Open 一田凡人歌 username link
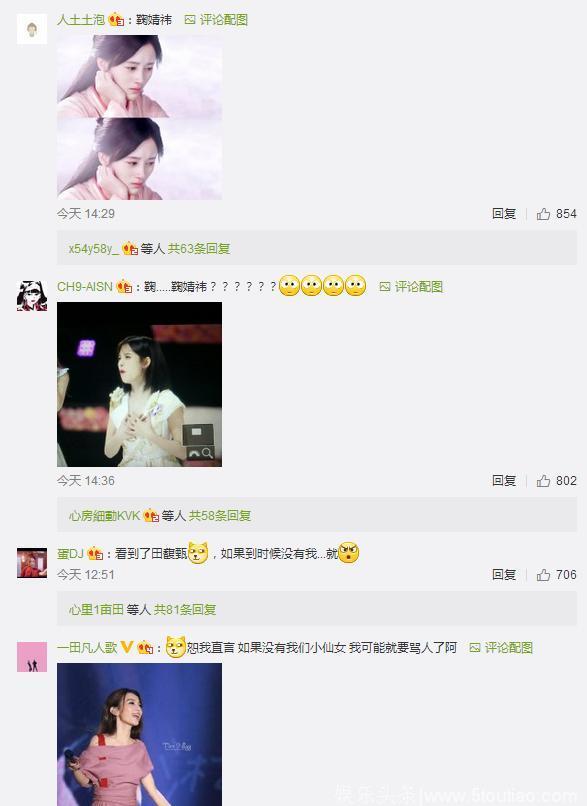This screenshot has width=587, height=806. [x=87, y=648]
